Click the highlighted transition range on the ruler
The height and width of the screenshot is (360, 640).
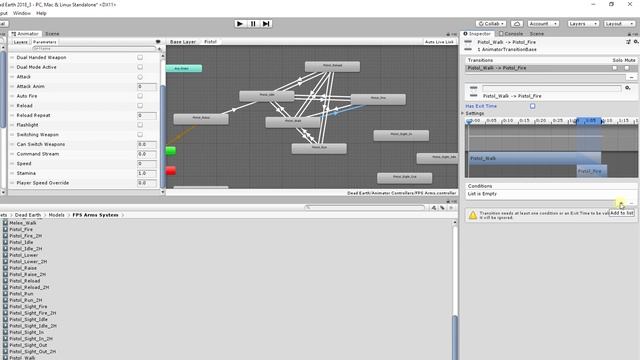click(x=589, y=121)
